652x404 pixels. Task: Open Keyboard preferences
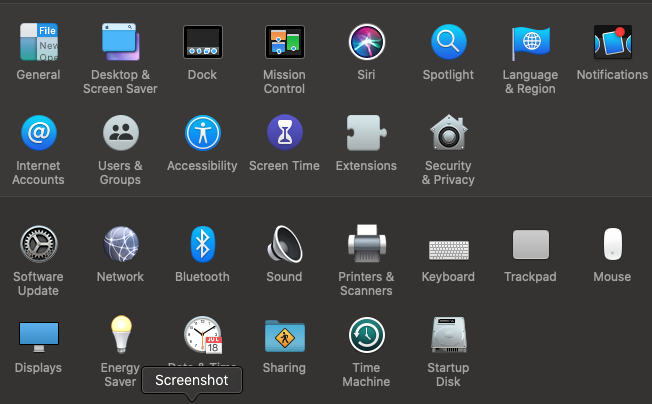(449, 250)
